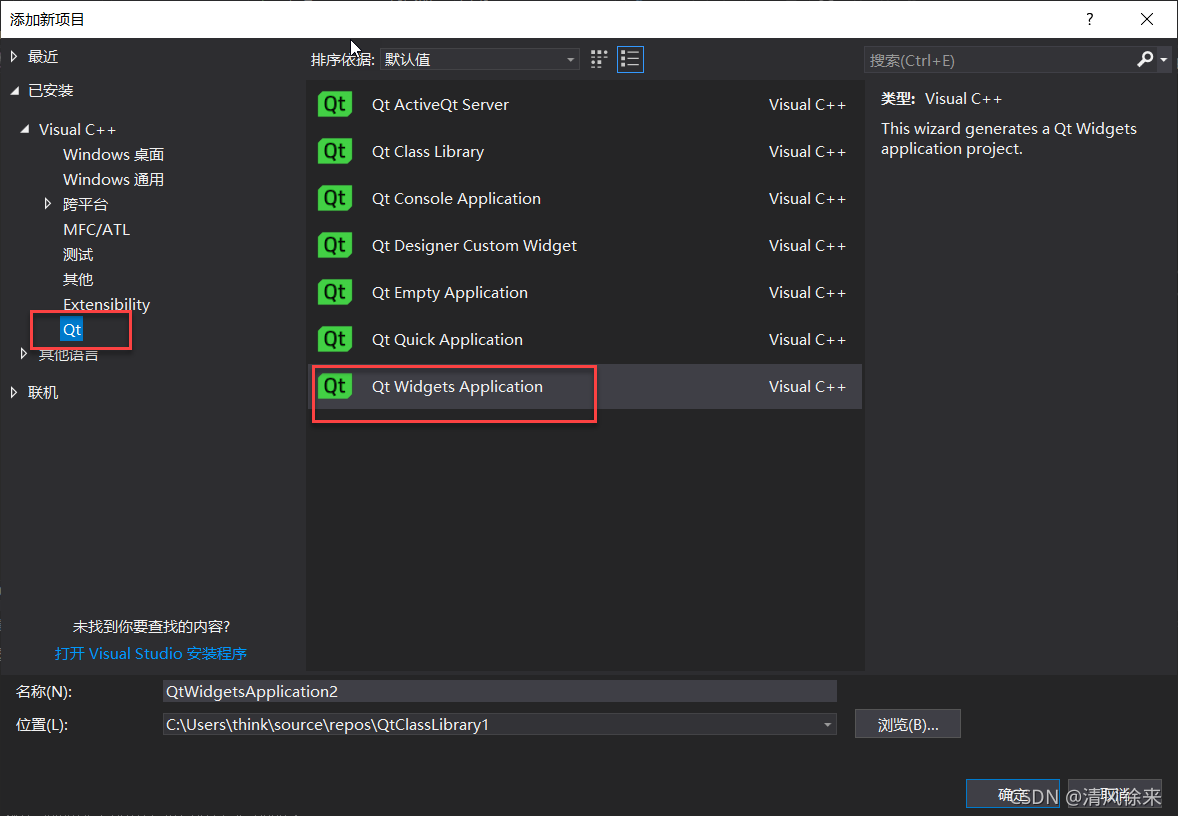Click the Qt Class Library template icon
1178x816 pixels.
tap(335, 151)
